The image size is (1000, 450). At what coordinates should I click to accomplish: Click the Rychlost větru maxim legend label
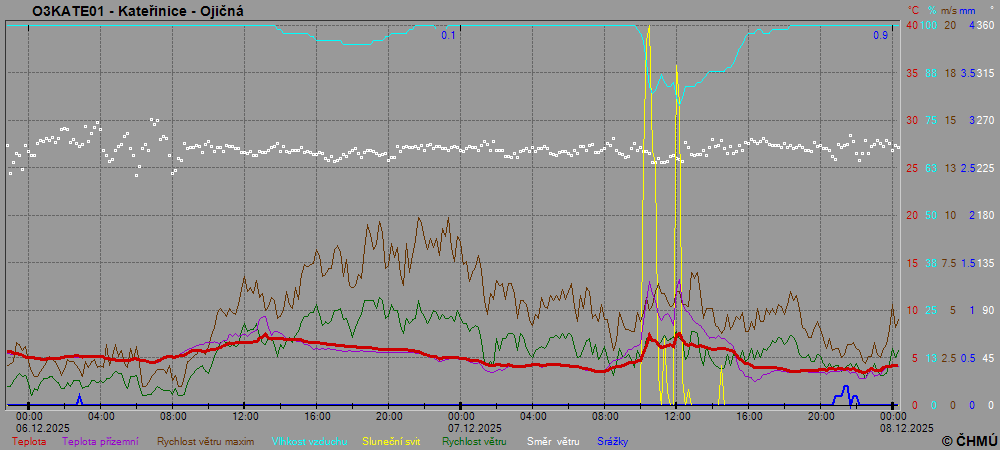tap(206, 441)
